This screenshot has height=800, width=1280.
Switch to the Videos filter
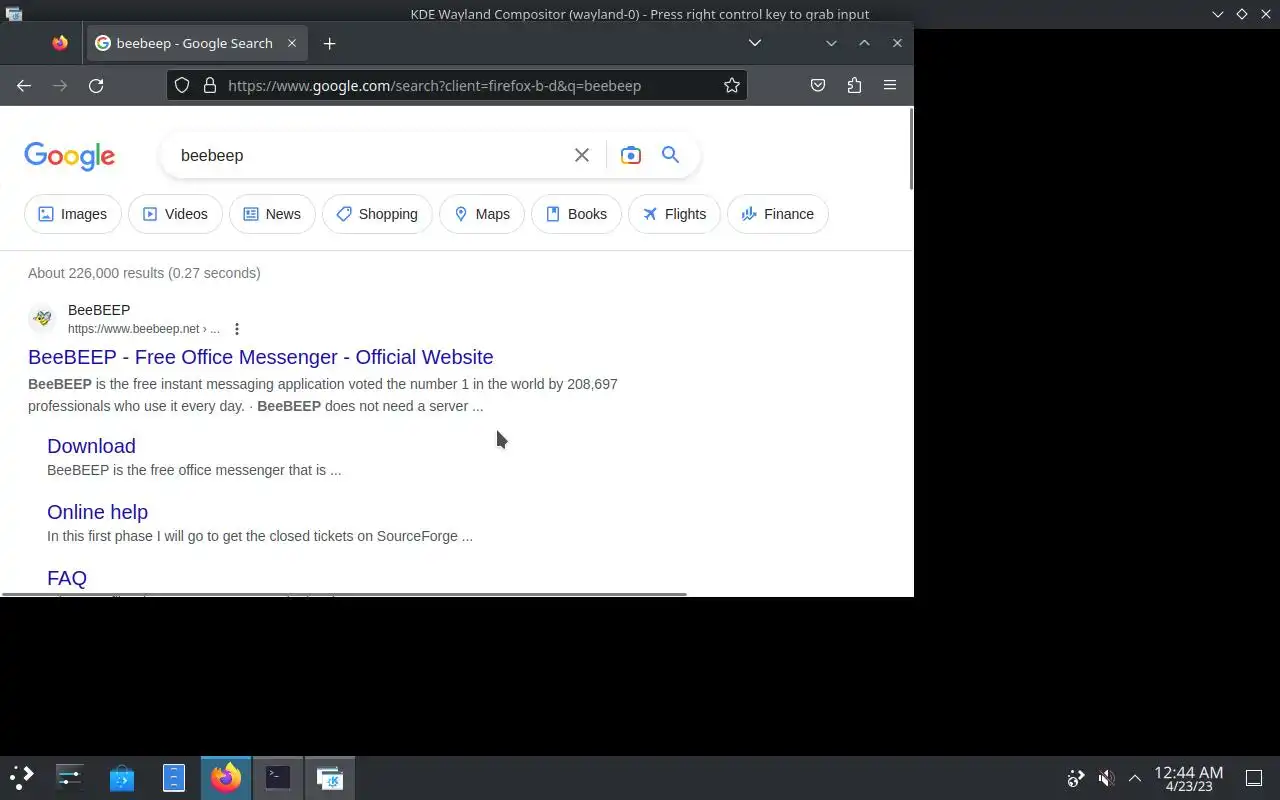pos(175,214)
